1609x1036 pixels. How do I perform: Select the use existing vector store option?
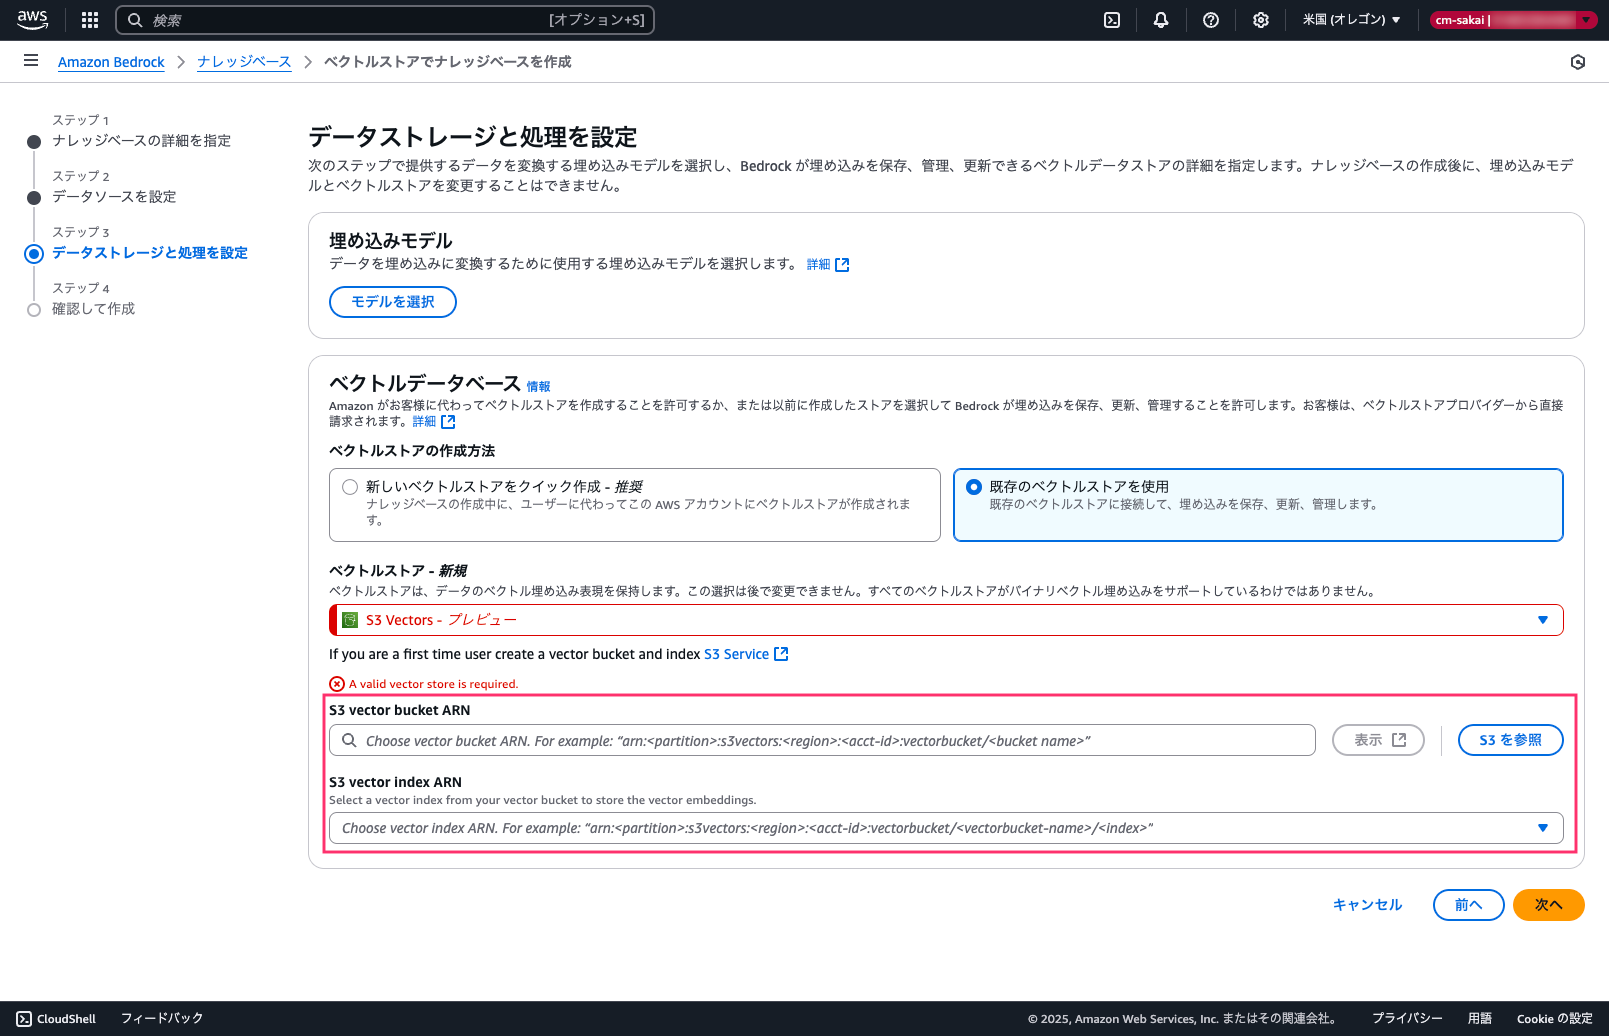pos(1258,505)
